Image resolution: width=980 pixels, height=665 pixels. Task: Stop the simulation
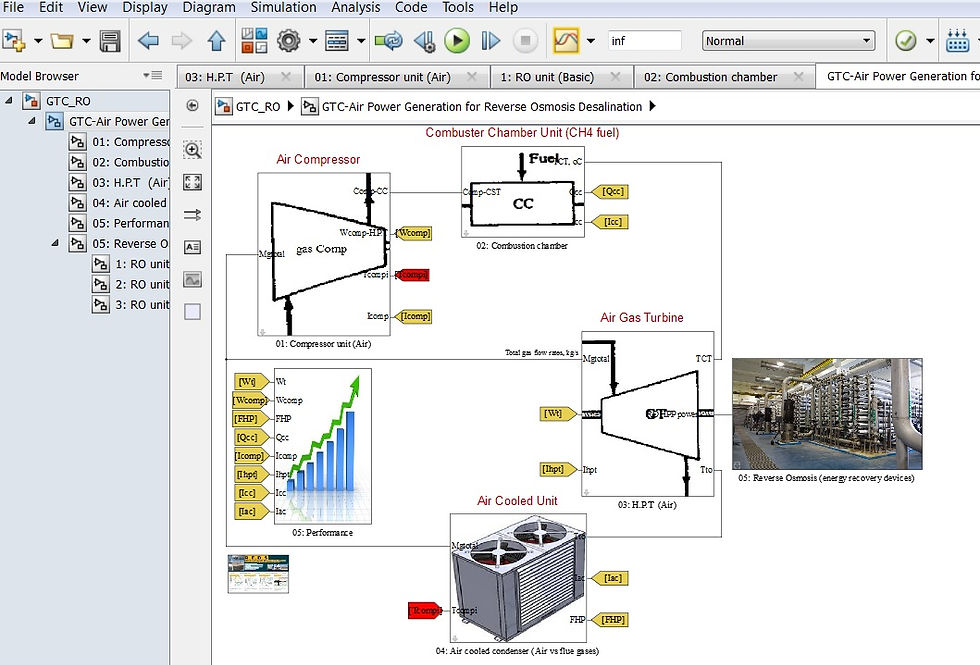(525, 41)
